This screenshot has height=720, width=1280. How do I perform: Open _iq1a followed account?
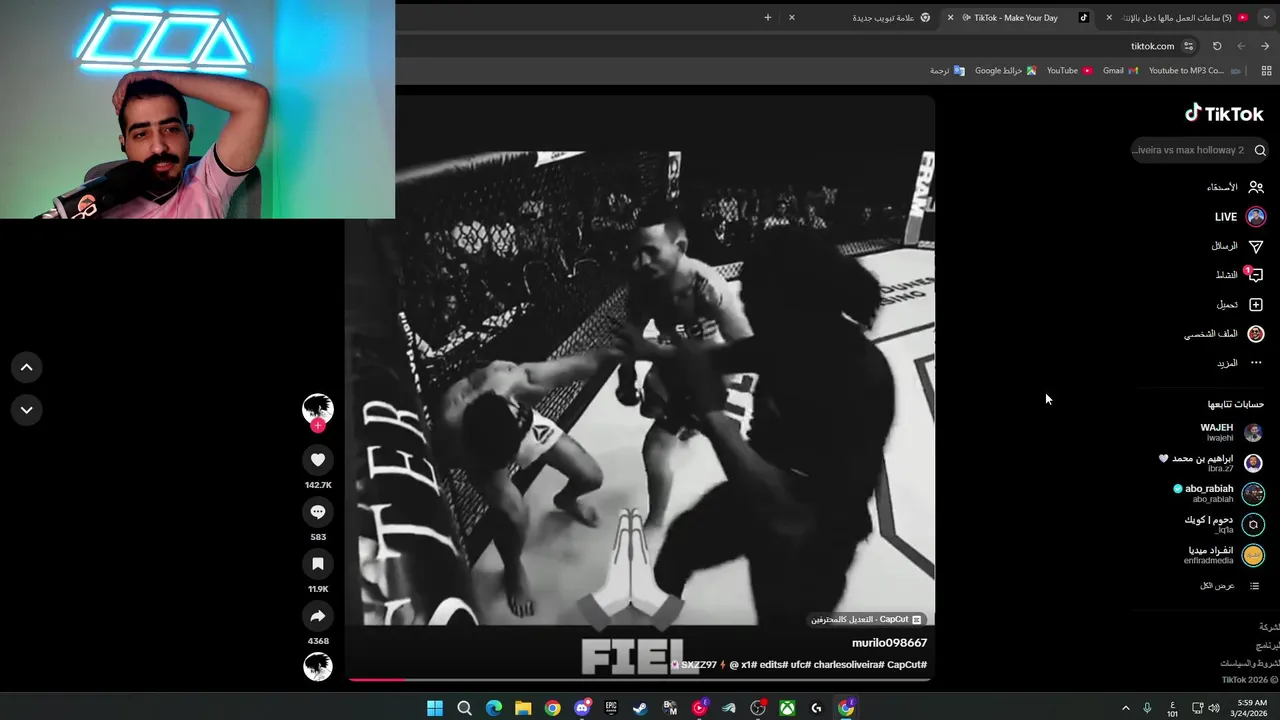[1223, 524]
